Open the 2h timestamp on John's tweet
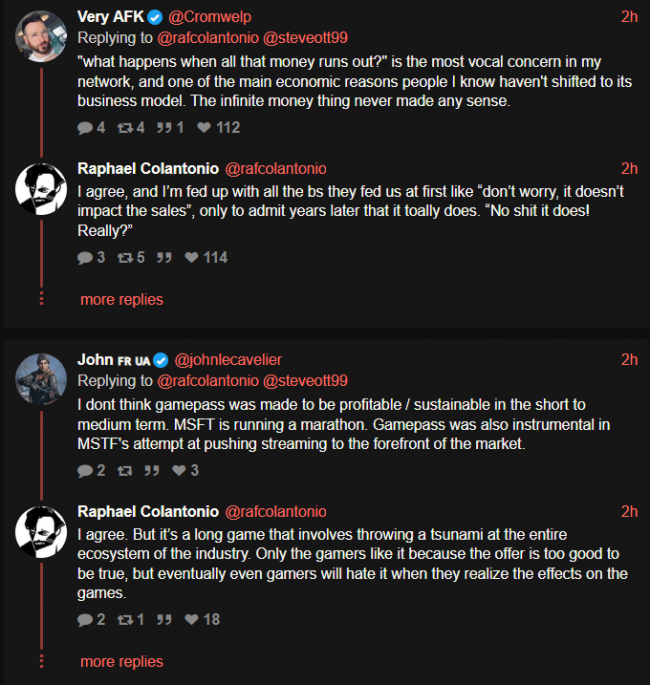The image size is (650, 685). coord(629,360)
